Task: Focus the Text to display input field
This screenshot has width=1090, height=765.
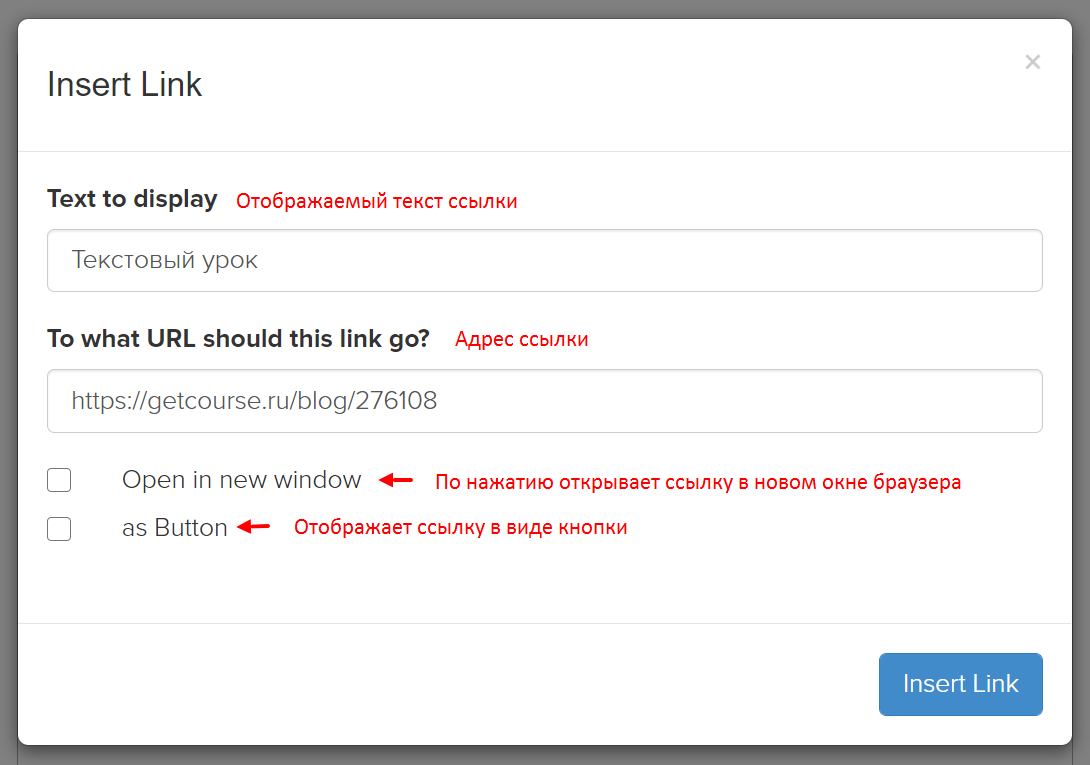Action: [x=545, y=261]
